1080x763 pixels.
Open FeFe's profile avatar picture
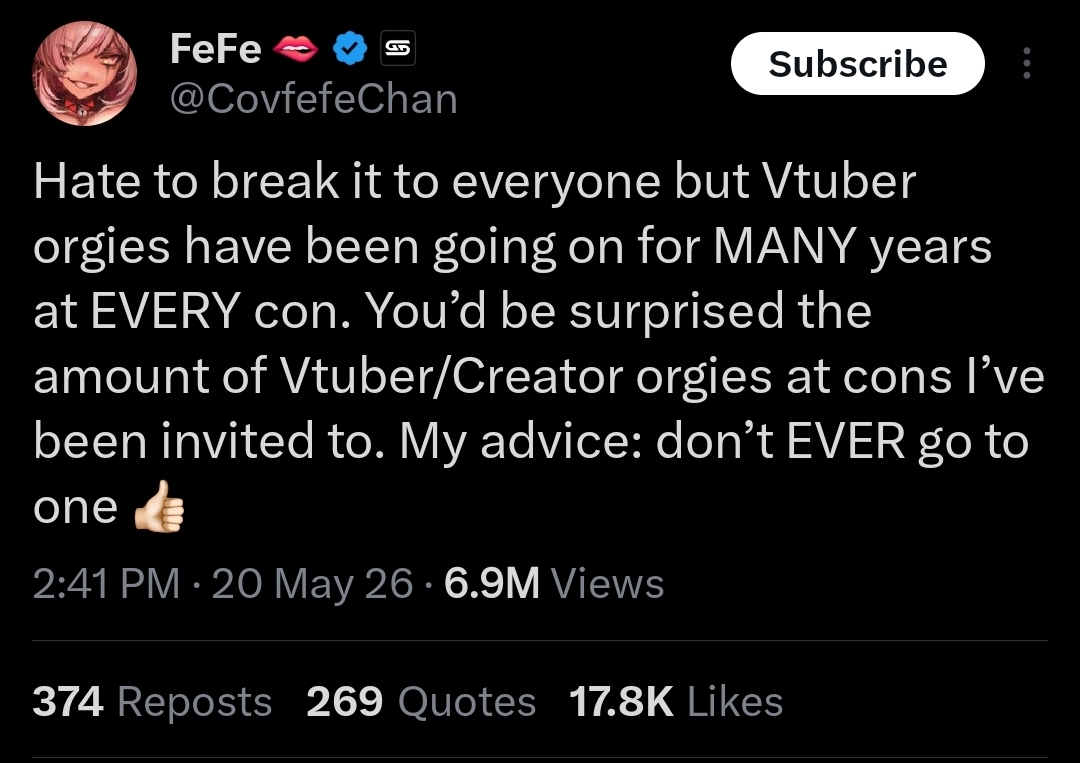tap(84, 73)
